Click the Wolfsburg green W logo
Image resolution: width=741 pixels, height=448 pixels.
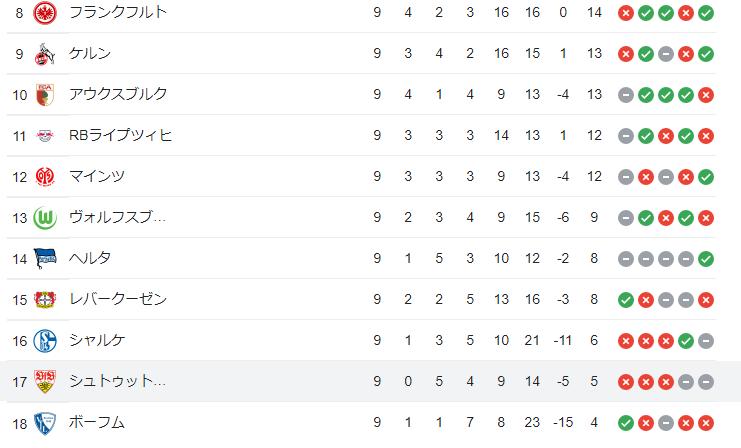coord(45,218)
